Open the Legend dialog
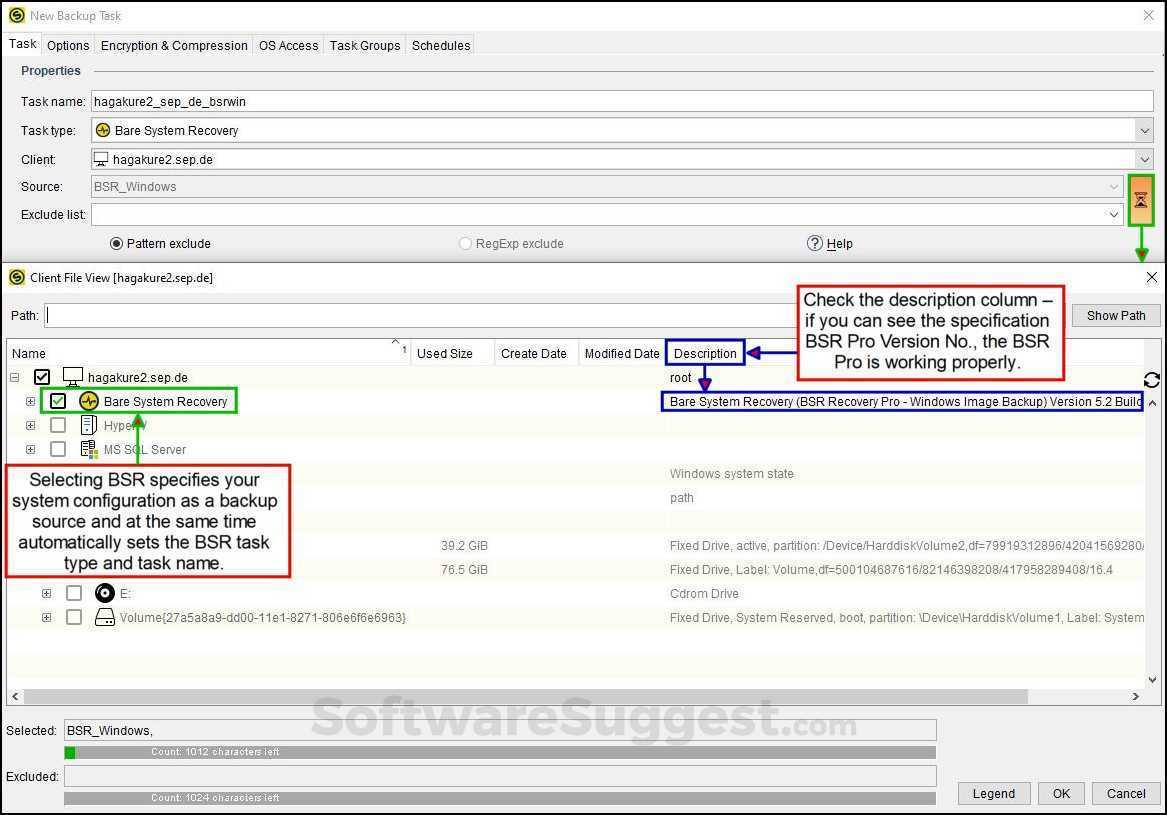Image resolution: width=1167 pixels, height=815 pixels. tap(993, 793)
